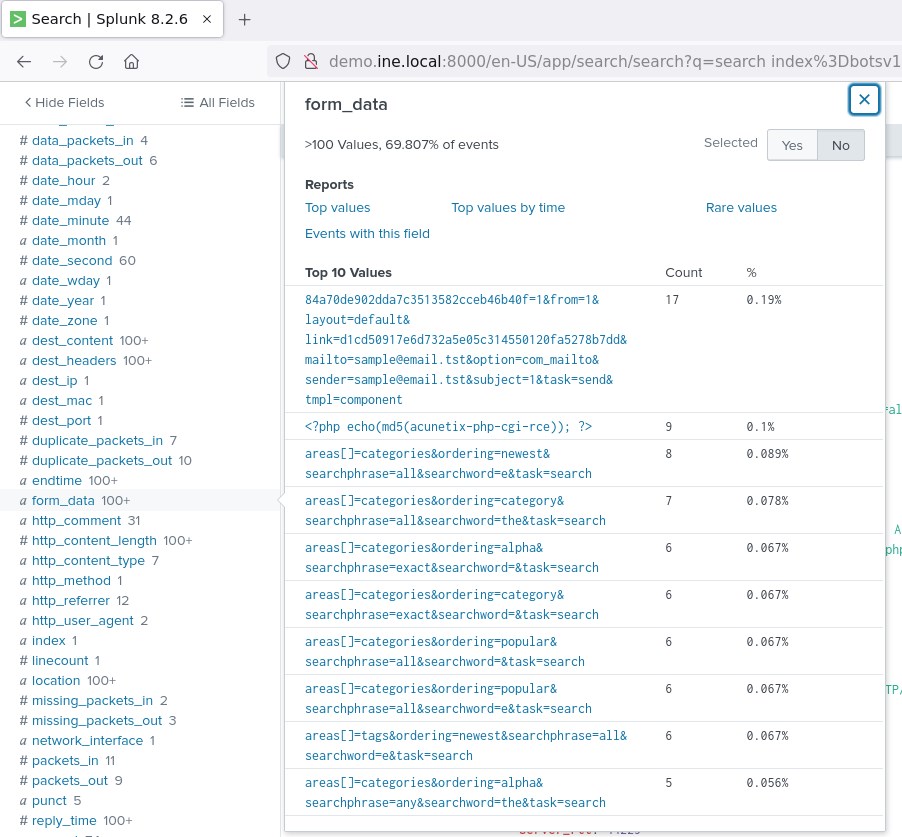Select ordering=popular searchword=e value
902x837 pixels.
click(x=448, y=698)
